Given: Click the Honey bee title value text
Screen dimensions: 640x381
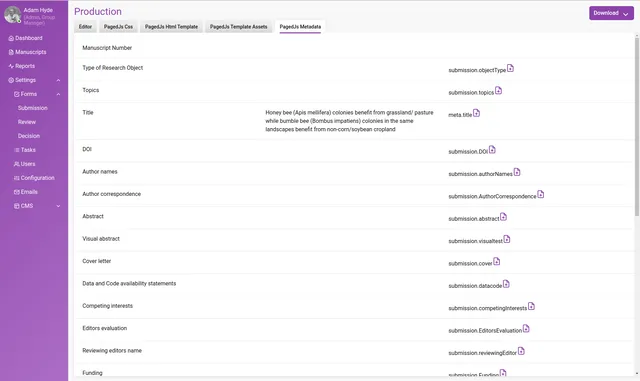Looking at the screenshot, I should (x=349, y=121).
